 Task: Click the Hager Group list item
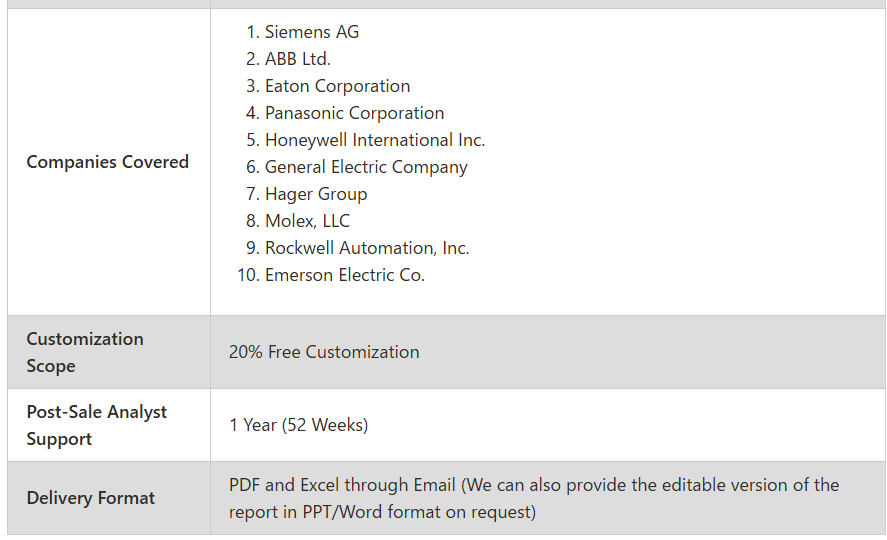[316, 195]
